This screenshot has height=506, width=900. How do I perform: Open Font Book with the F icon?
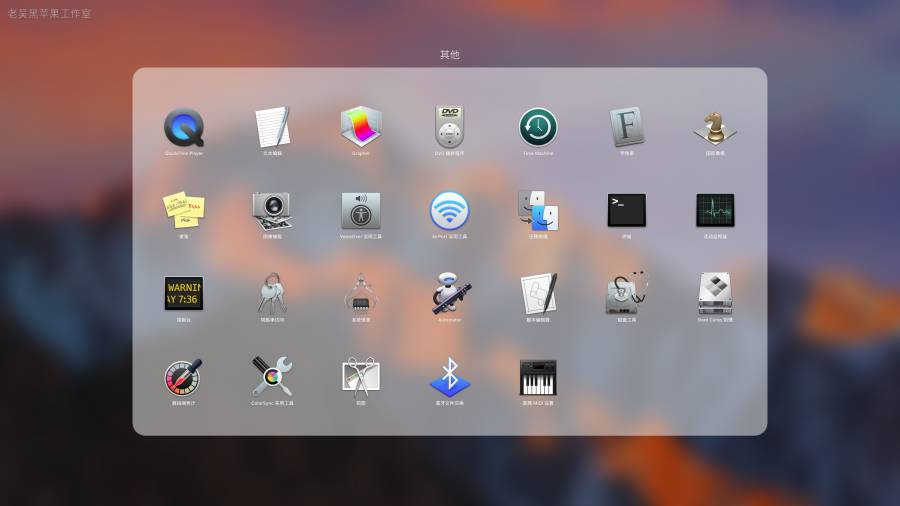[626, 127]
